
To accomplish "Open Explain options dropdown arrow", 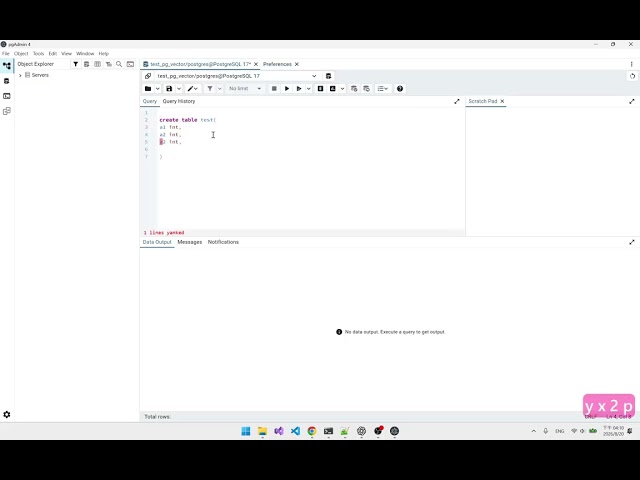I will [342, 89].
